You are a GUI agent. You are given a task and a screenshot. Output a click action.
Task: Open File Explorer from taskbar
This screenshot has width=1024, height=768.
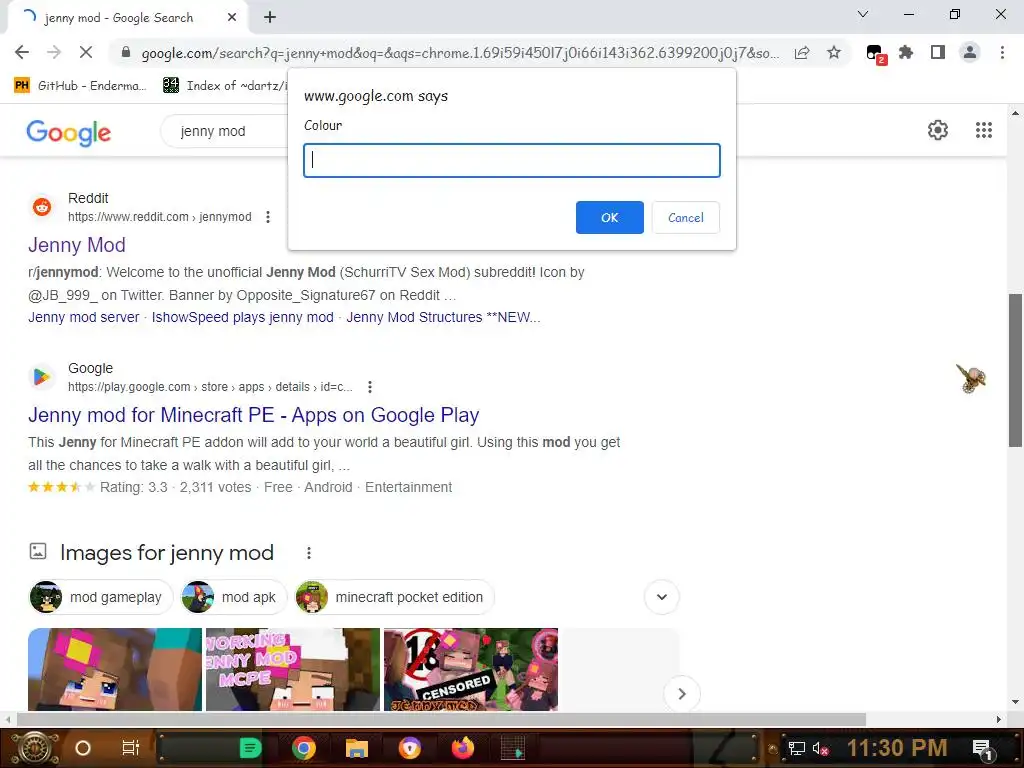pos(357,748)
